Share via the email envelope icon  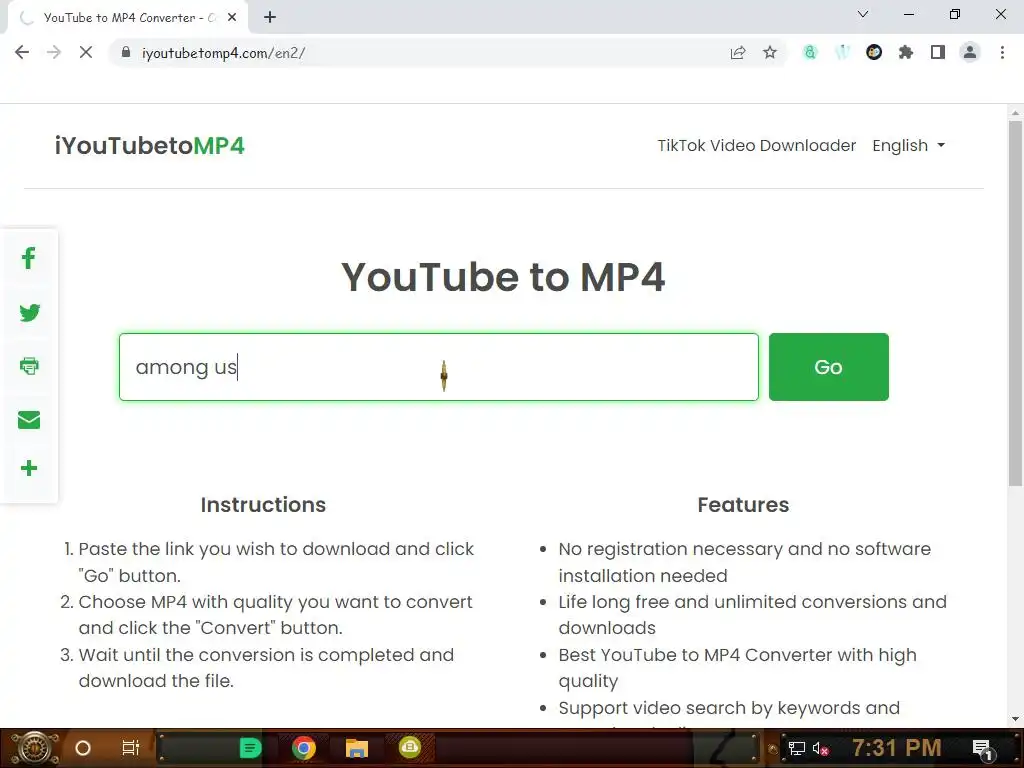click(29, 420)
